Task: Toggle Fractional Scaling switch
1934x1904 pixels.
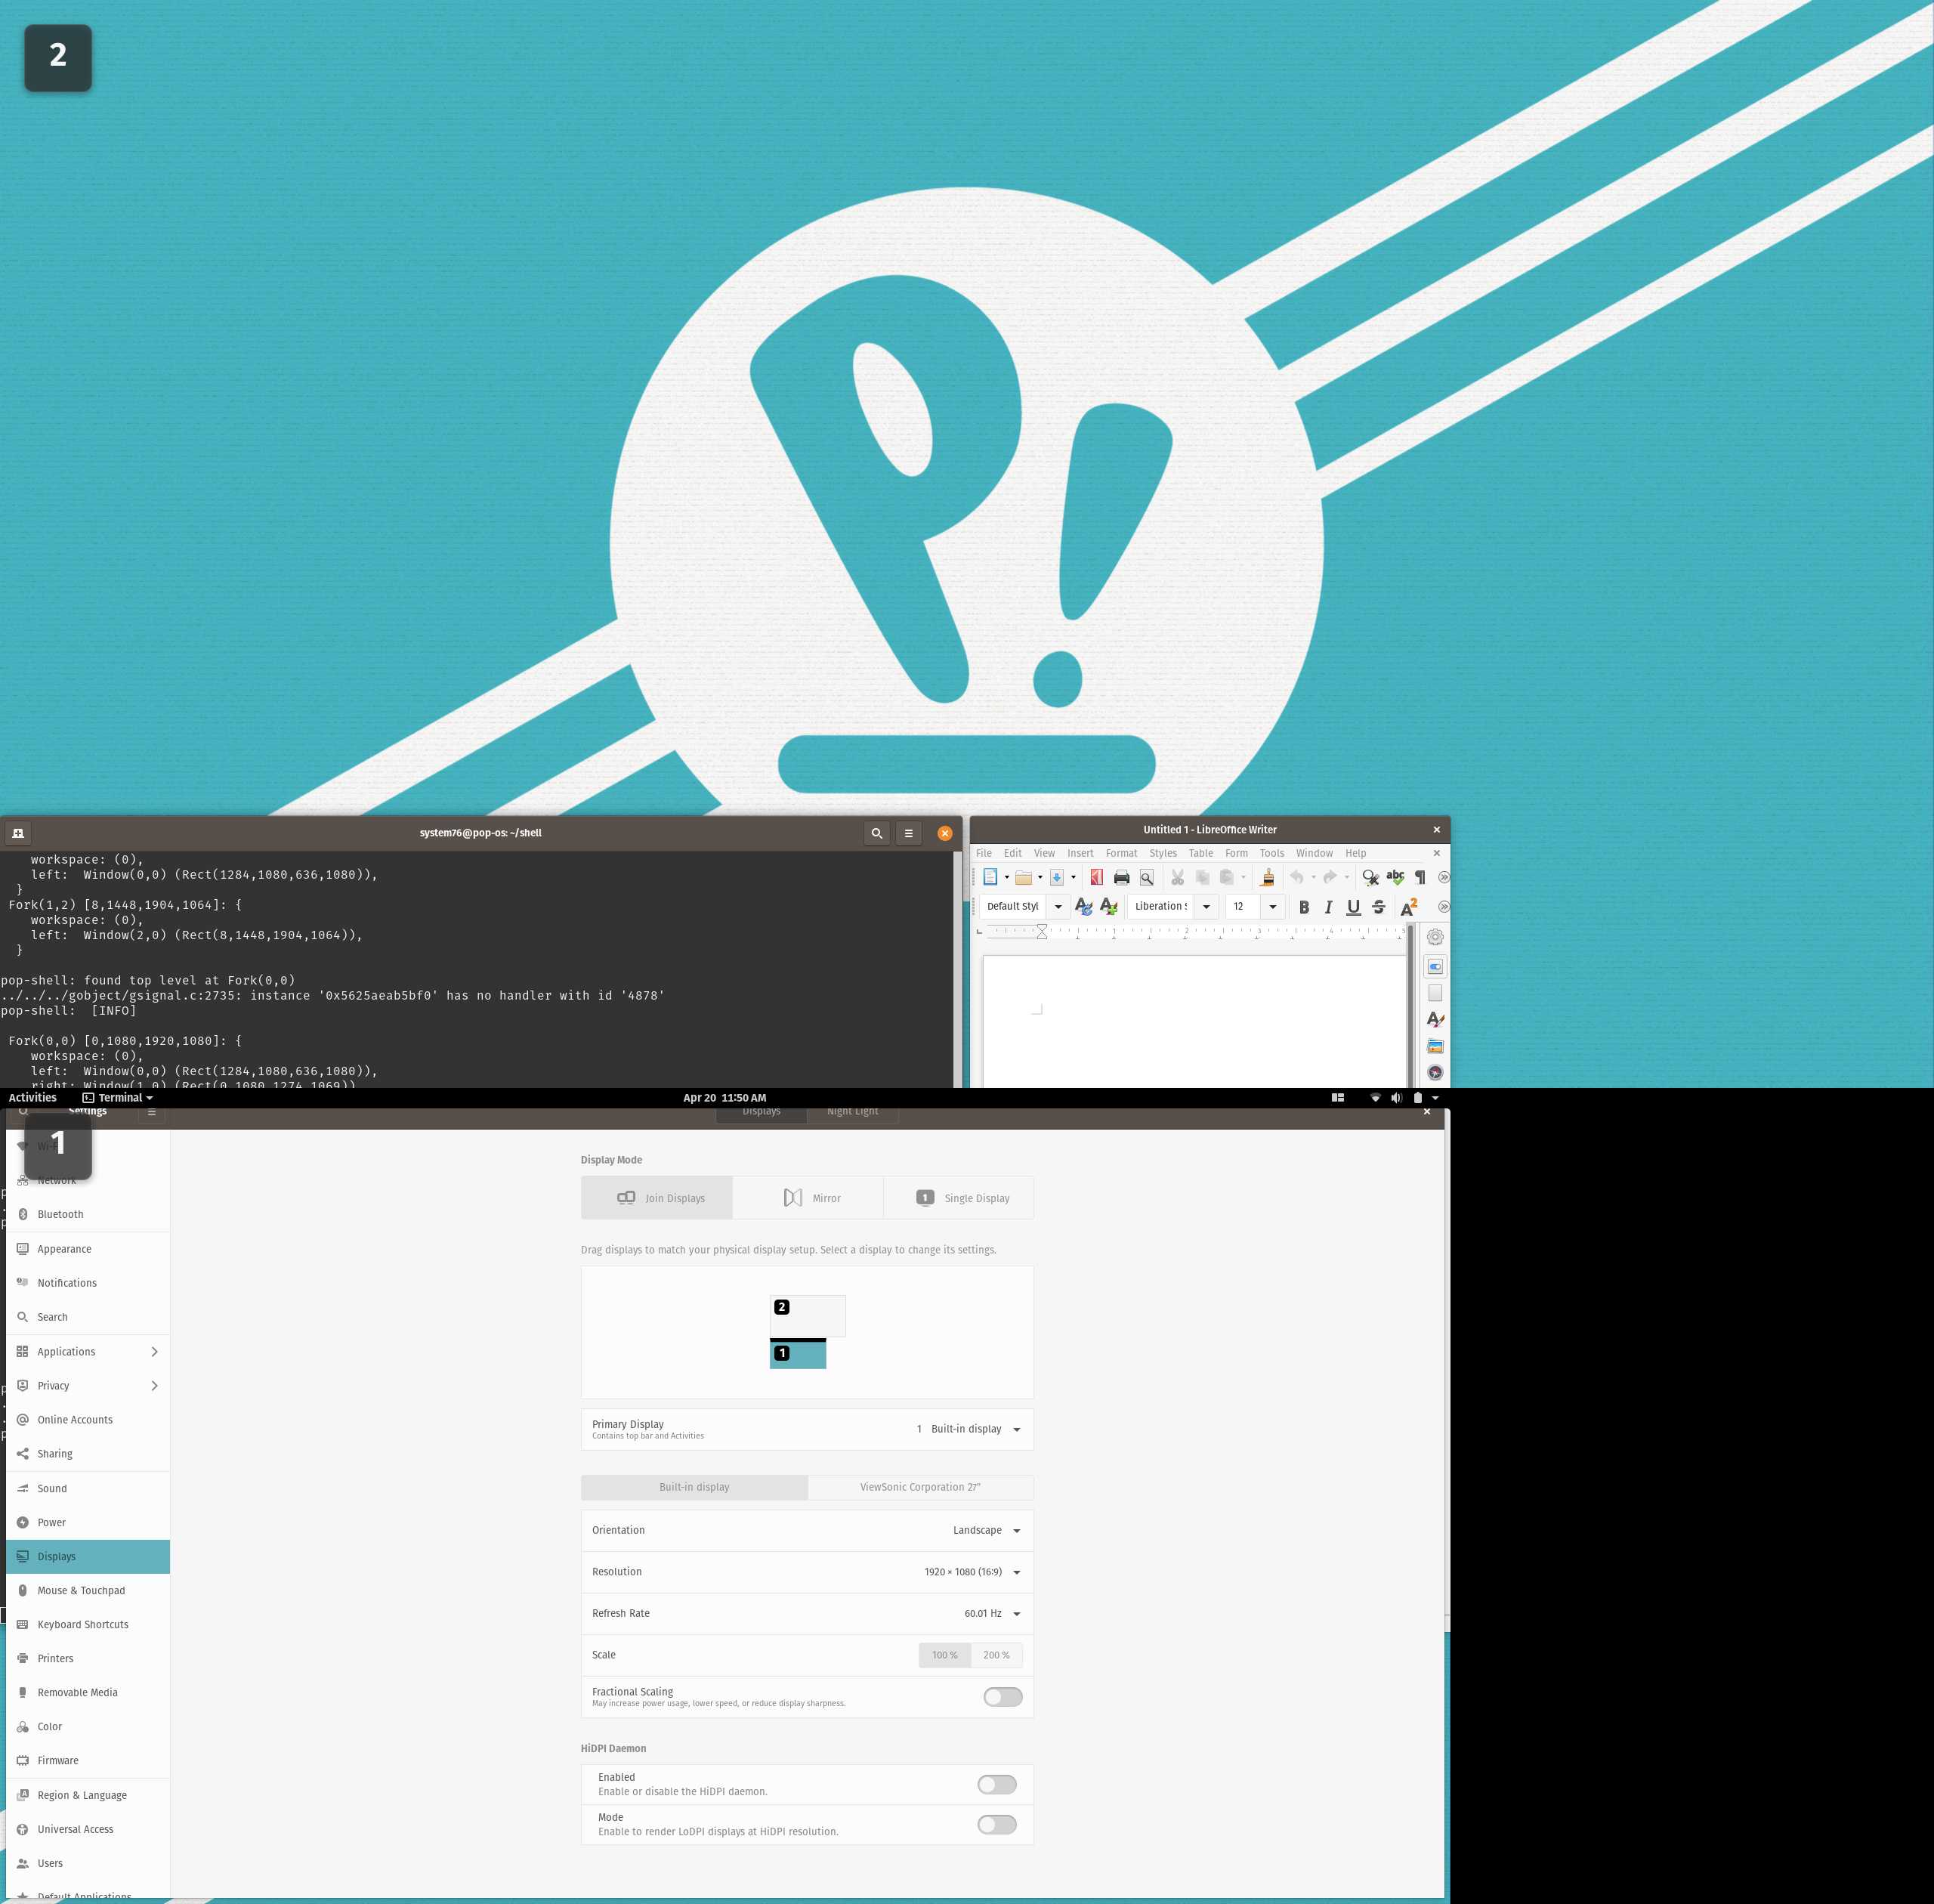Action: [1003, 1696]
